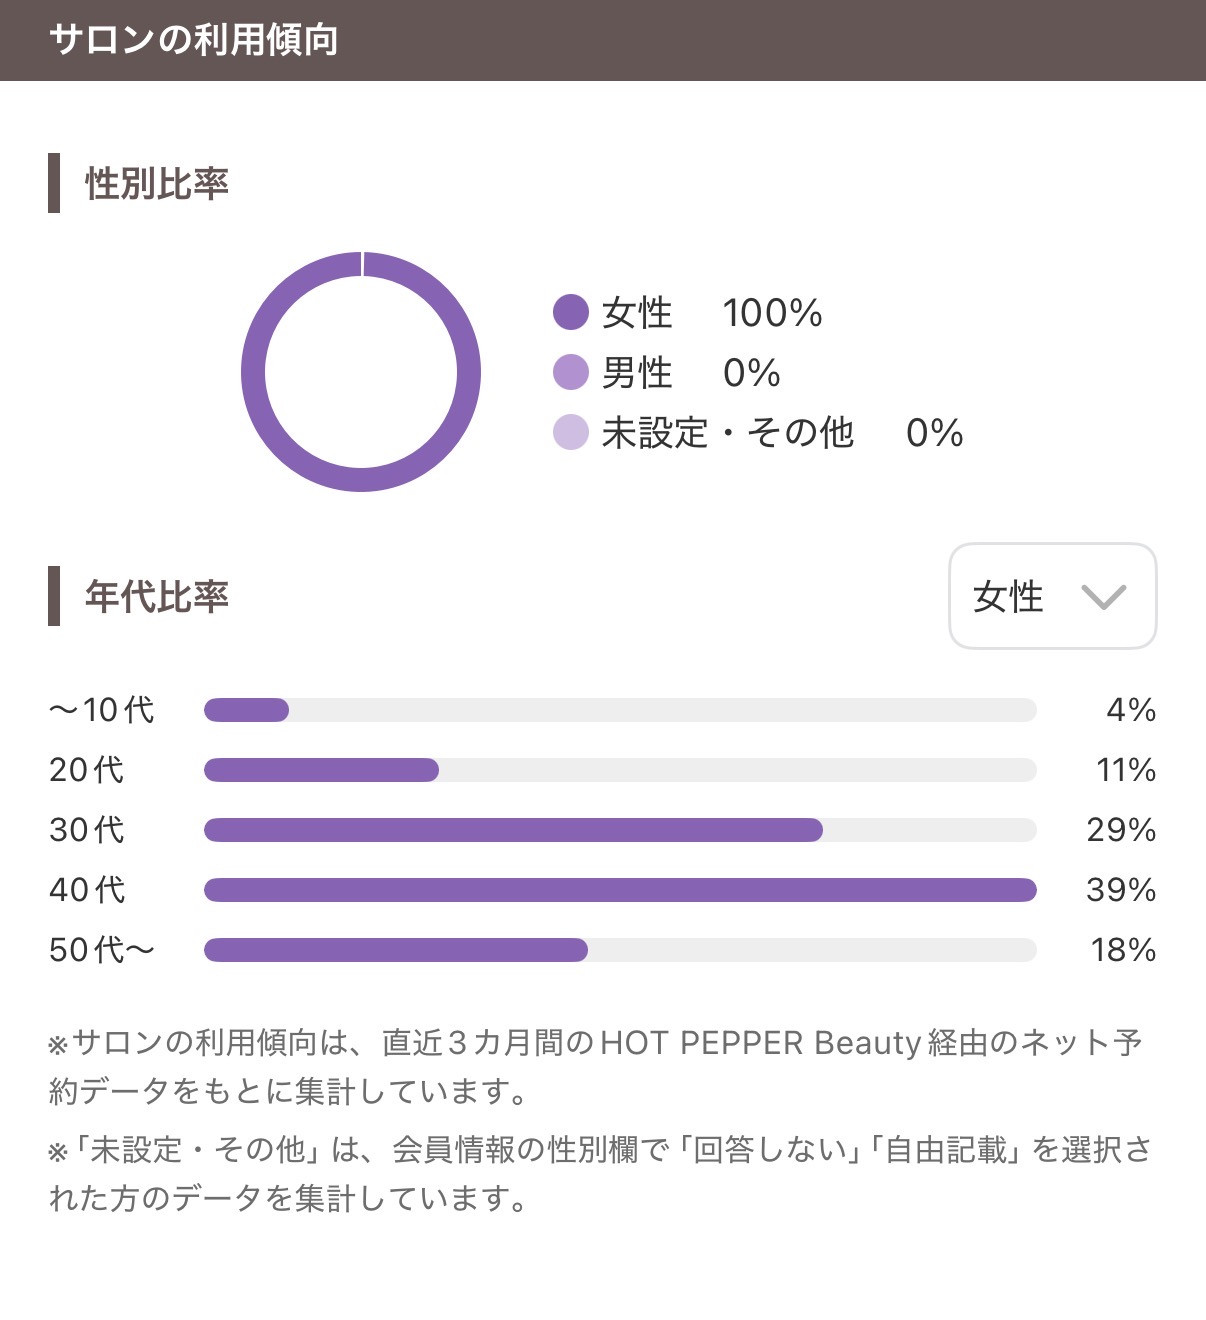
Task: Click the 女性 100% legend label
Action: (711, 313)
